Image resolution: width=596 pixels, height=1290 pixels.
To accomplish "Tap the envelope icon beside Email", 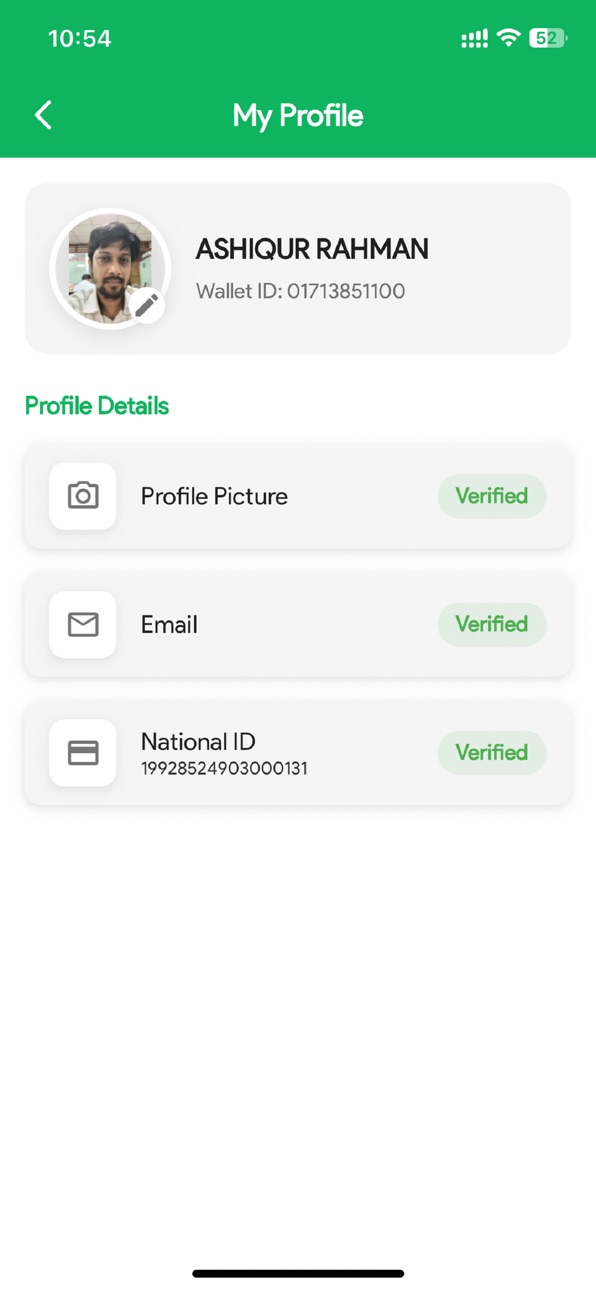I will (83, 624).
